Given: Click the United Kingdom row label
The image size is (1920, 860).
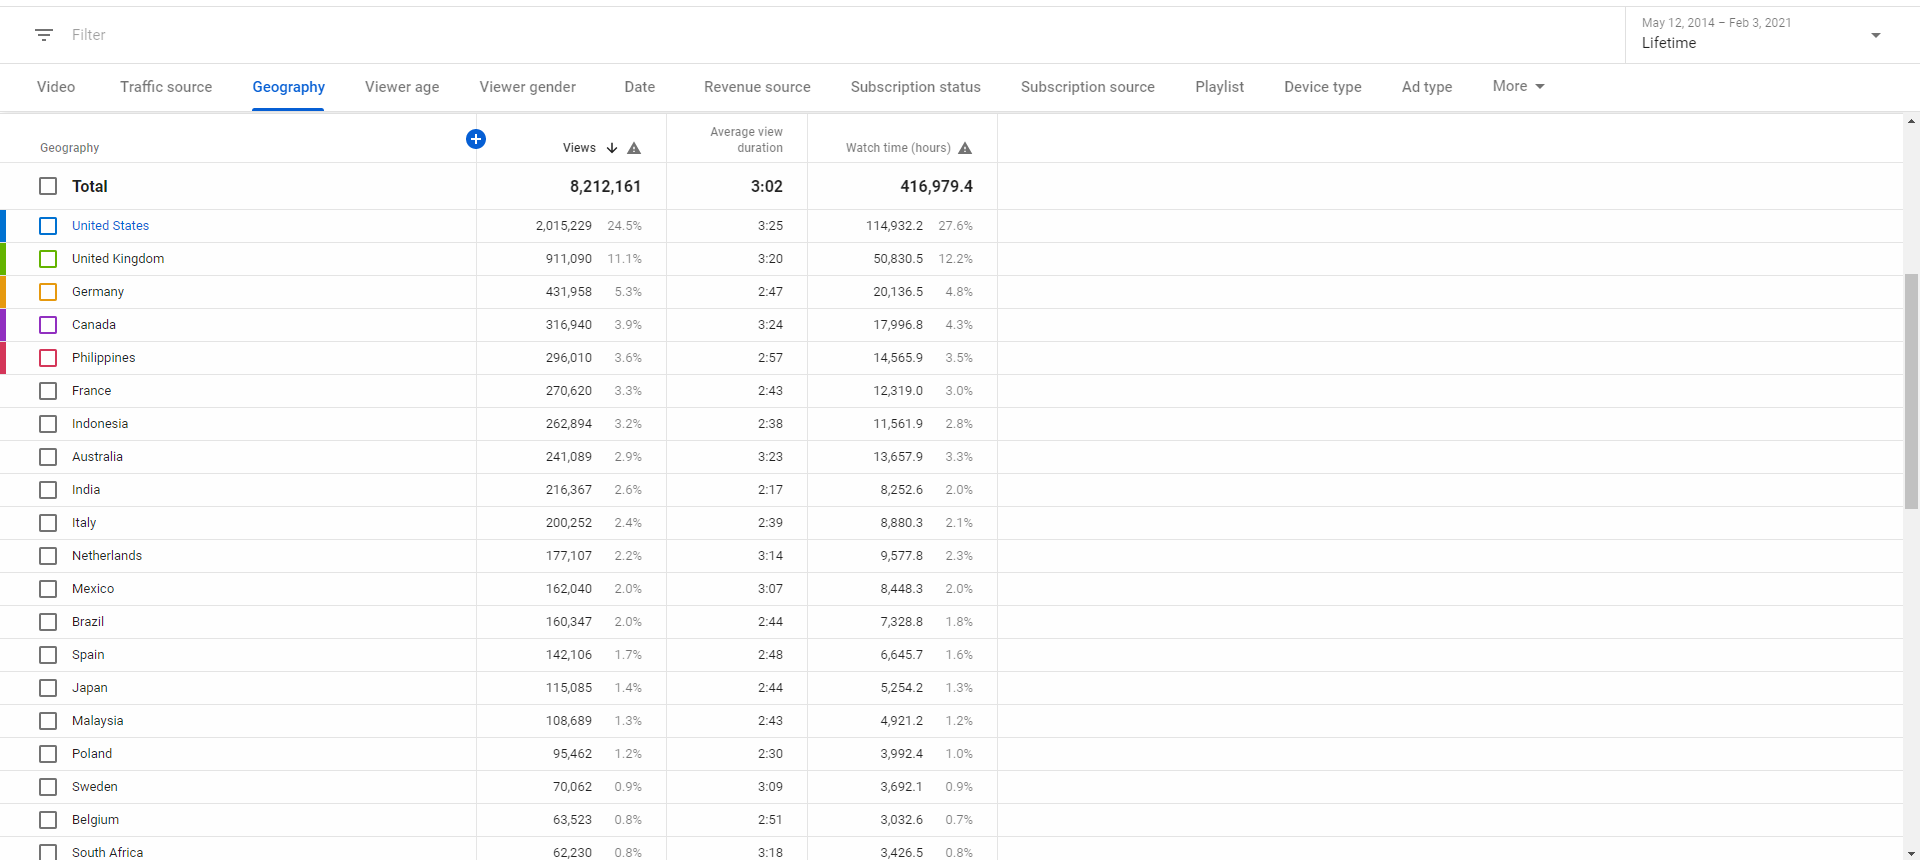Looking at the screenshot, I should click(x=118, y=259).
